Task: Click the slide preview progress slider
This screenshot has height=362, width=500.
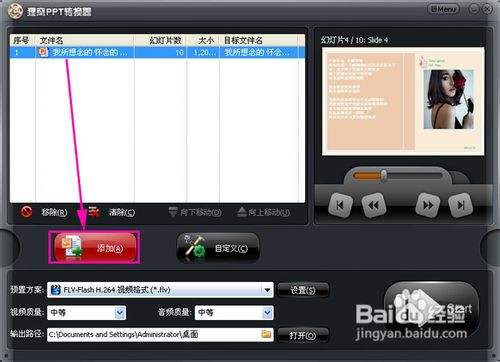Action: click(x=398, y=175)
